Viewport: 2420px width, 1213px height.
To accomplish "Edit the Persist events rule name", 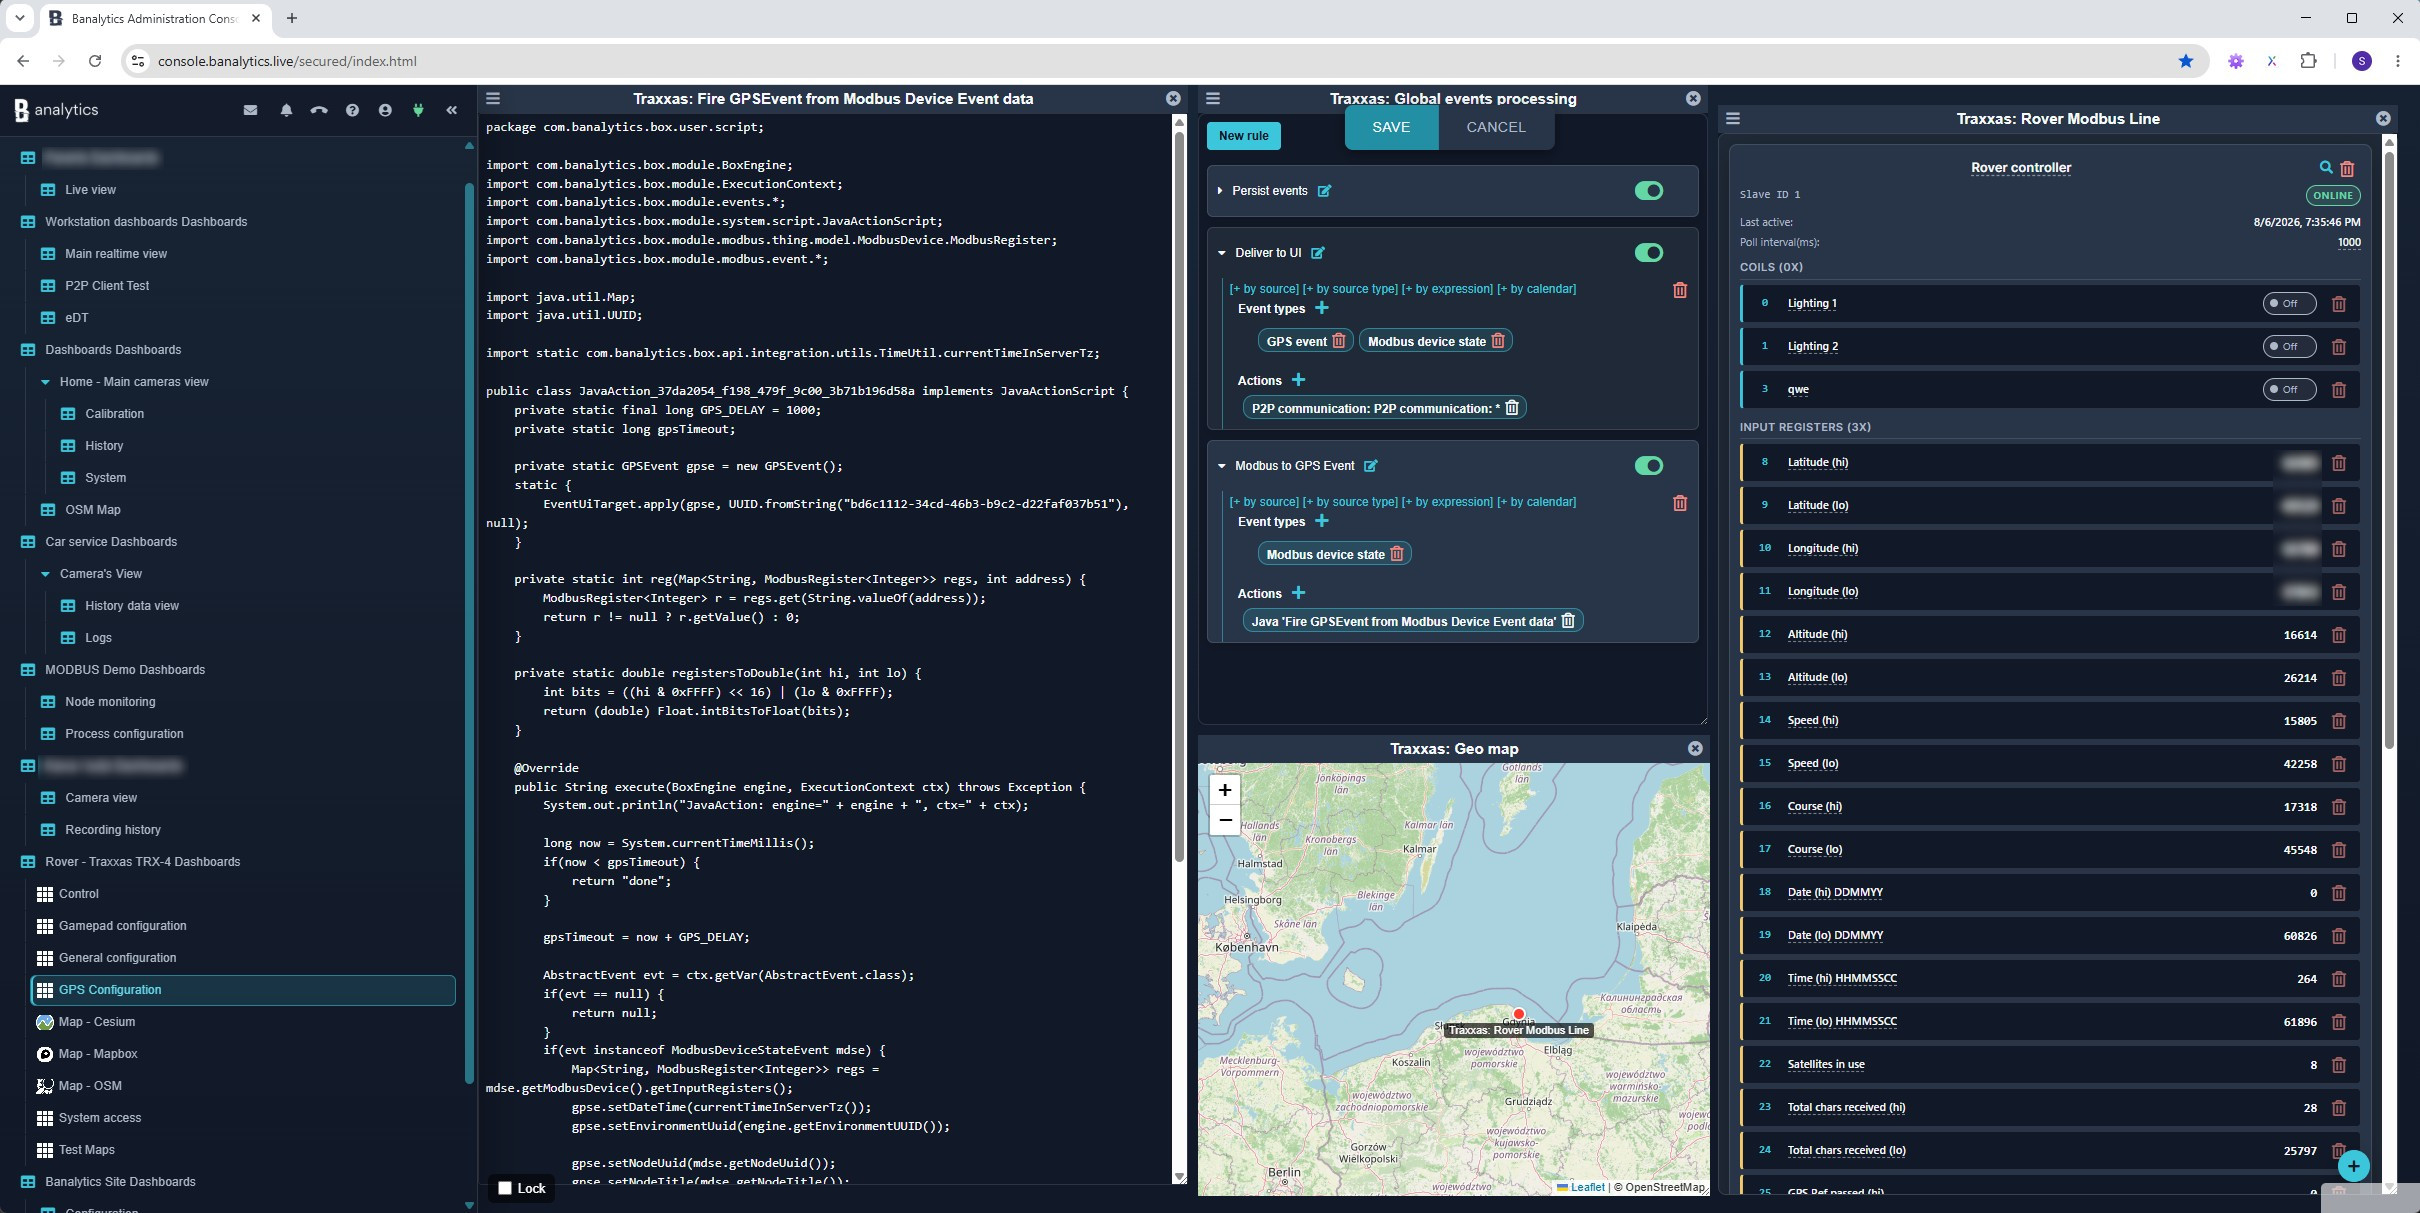I will [x=1324, y=191].
